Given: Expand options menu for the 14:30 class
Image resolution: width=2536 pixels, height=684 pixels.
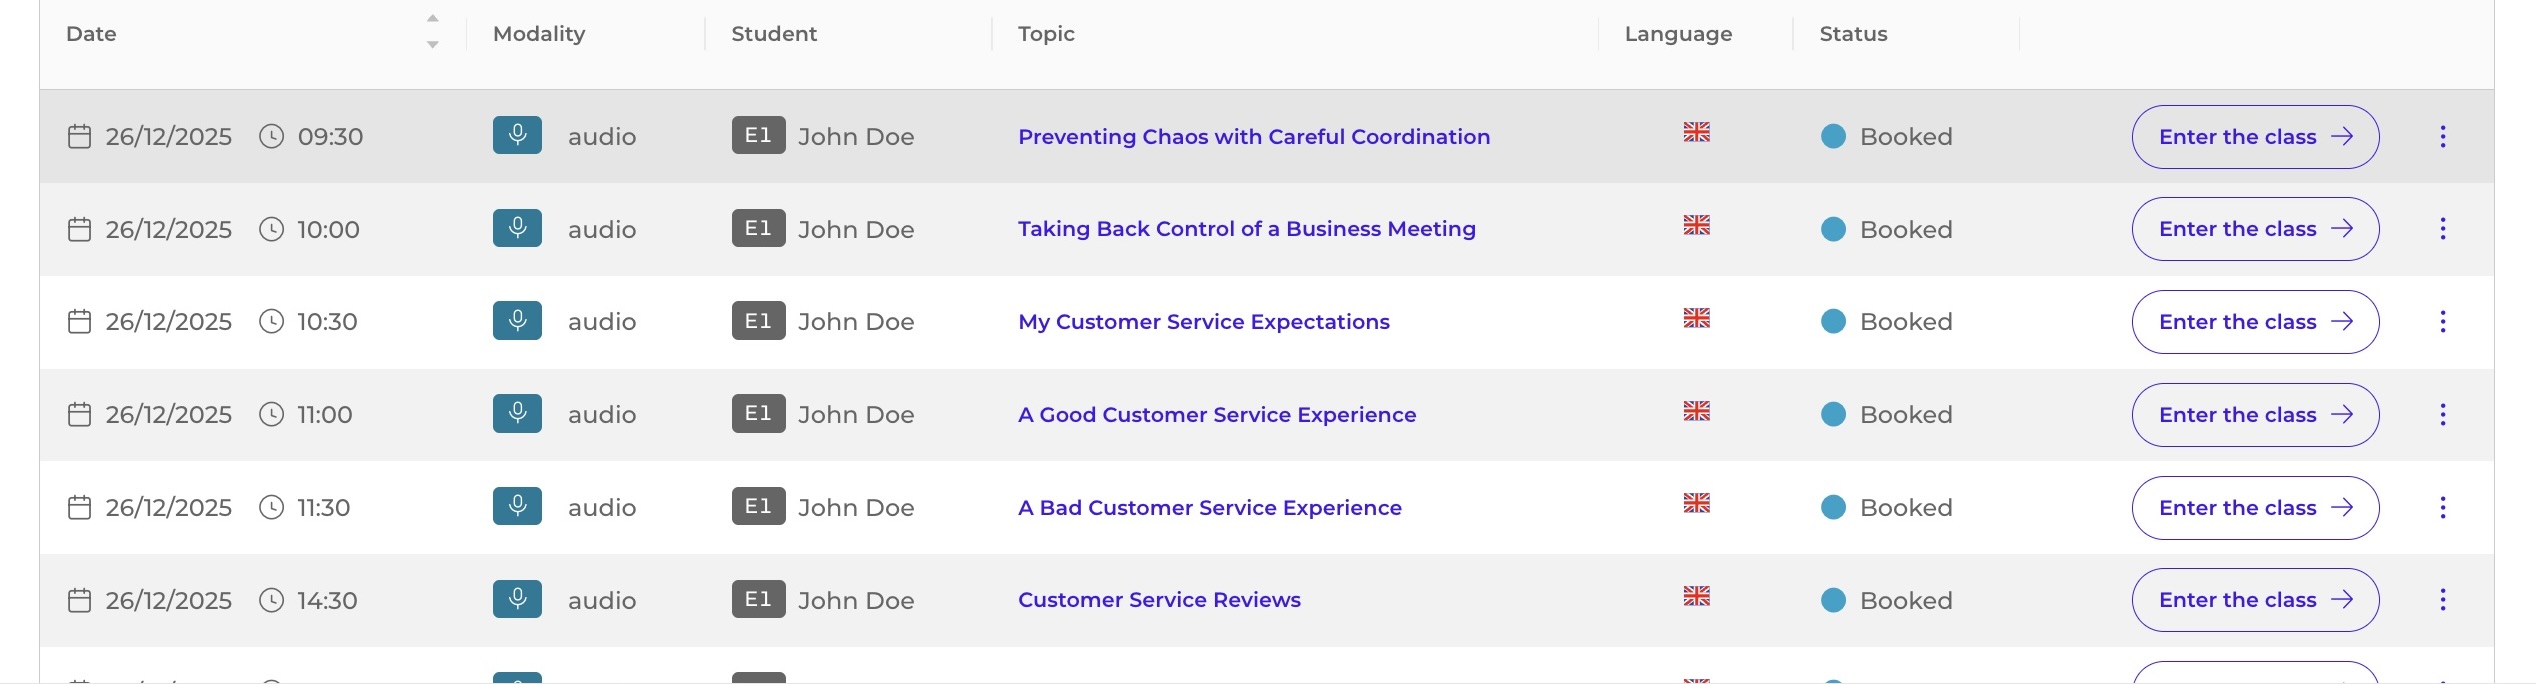Looking at the screenshot, I should tap(2442, 599).
